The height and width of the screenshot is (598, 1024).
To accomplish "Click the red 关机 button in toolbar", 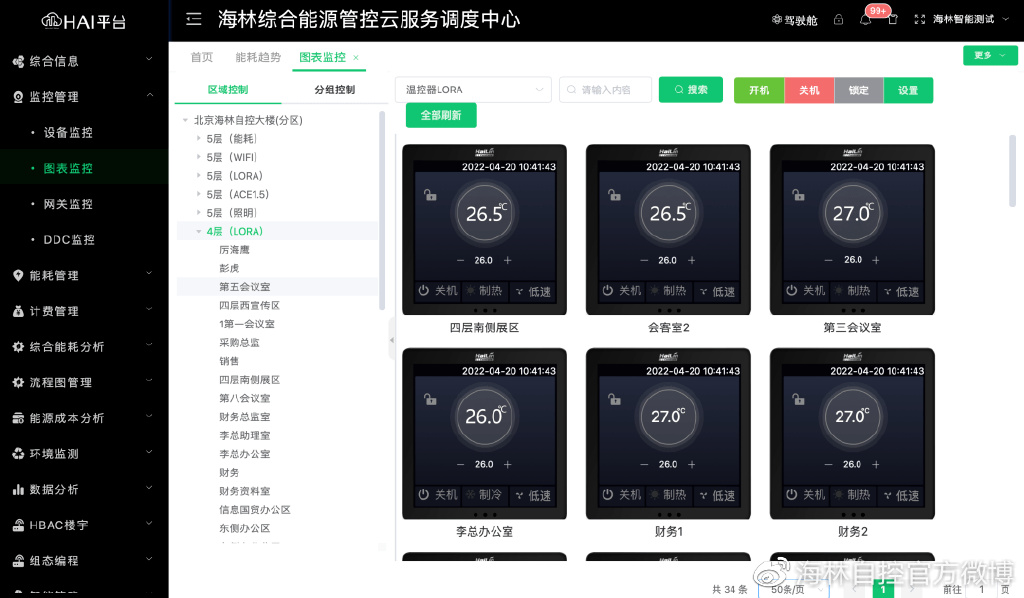I will (809, 90).
